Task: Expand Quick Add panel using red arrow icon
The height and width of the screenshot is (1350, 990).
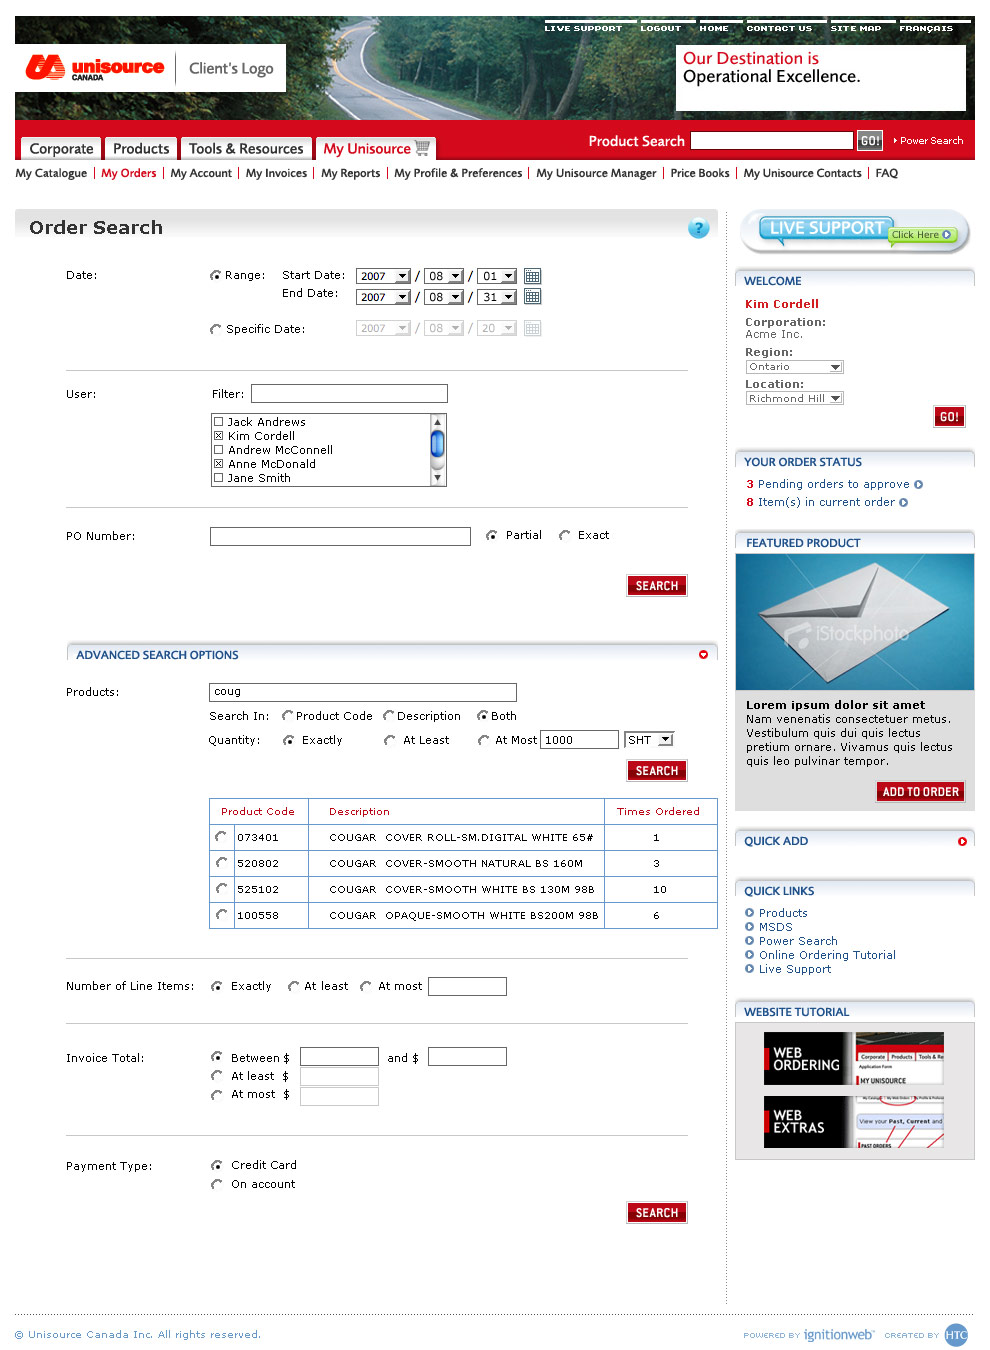Action: (962, 841)
